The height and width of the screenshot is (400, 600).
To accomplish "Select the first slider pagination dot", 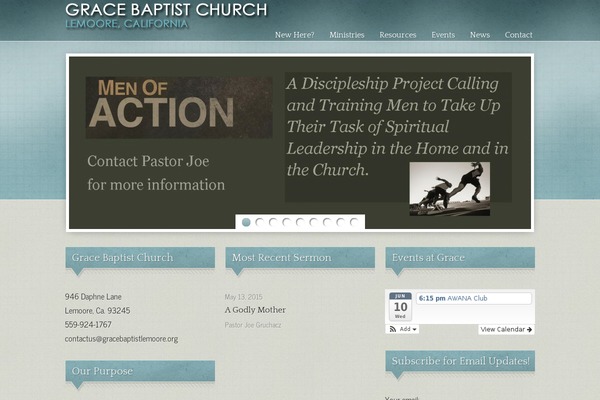I will (246, 222).
